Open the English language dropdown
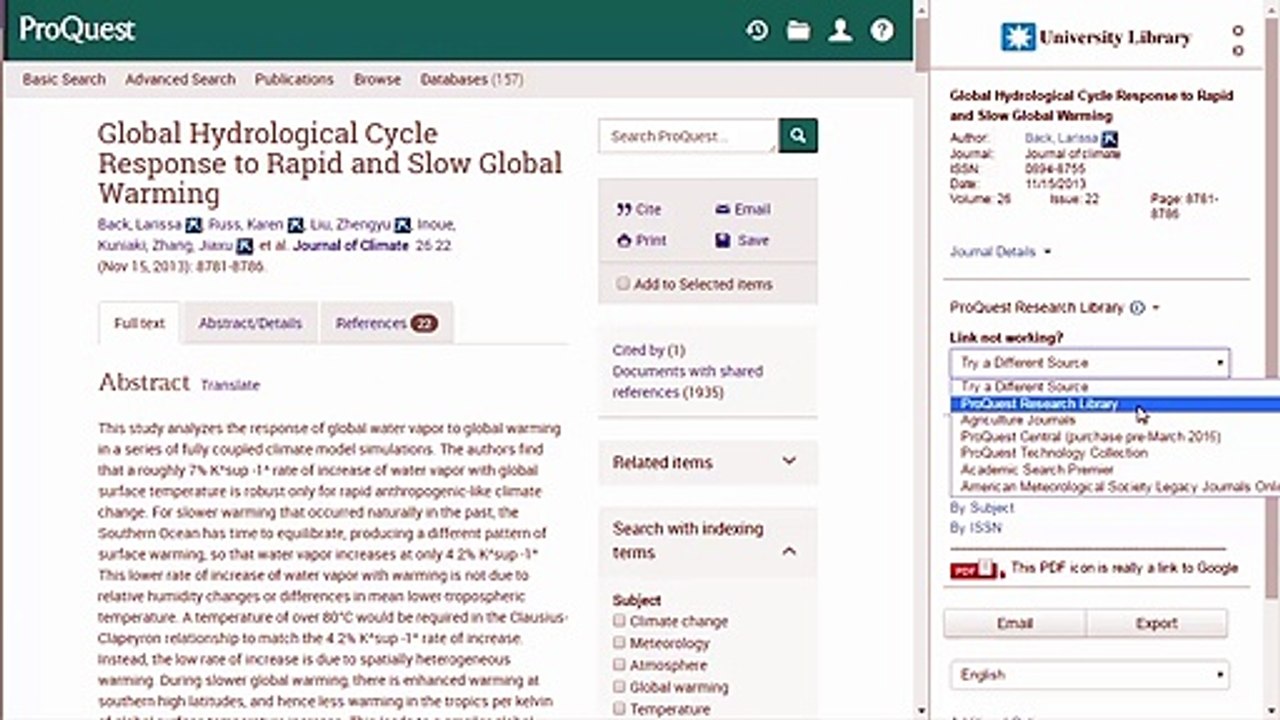 1089,675
